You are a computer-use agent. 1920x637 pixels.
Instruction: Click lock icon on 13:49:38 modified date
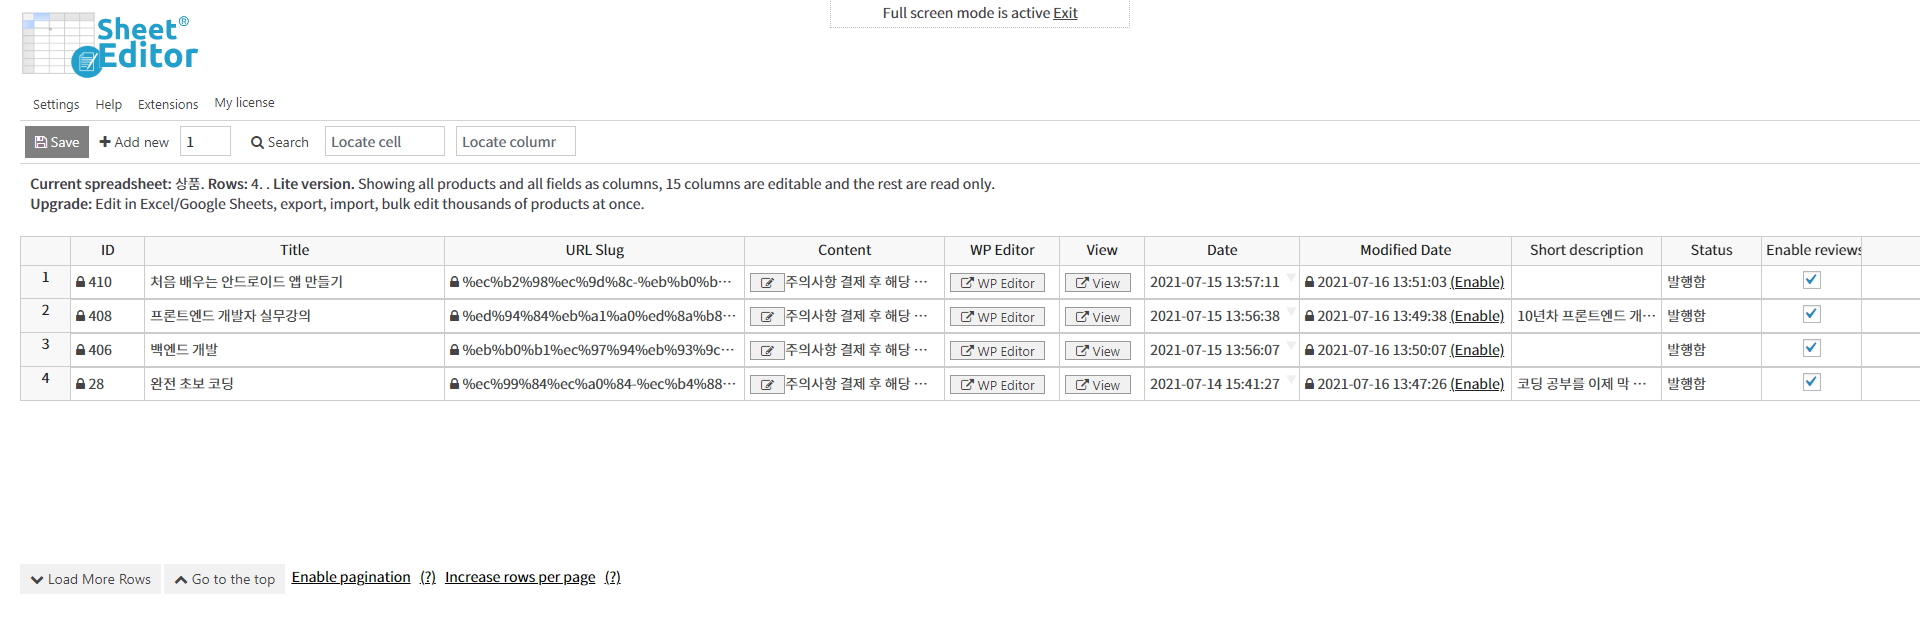1309,317
